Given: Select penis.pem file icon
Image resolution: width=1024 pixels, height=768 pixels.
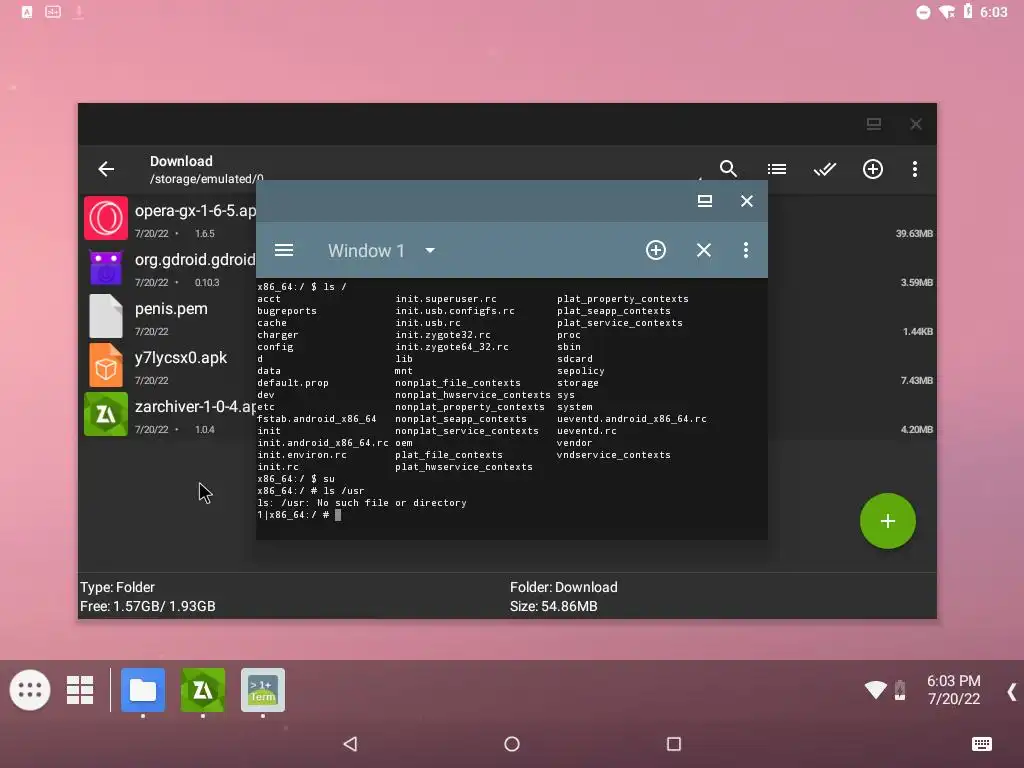Looking at the screenshot, I should point(106,316).
